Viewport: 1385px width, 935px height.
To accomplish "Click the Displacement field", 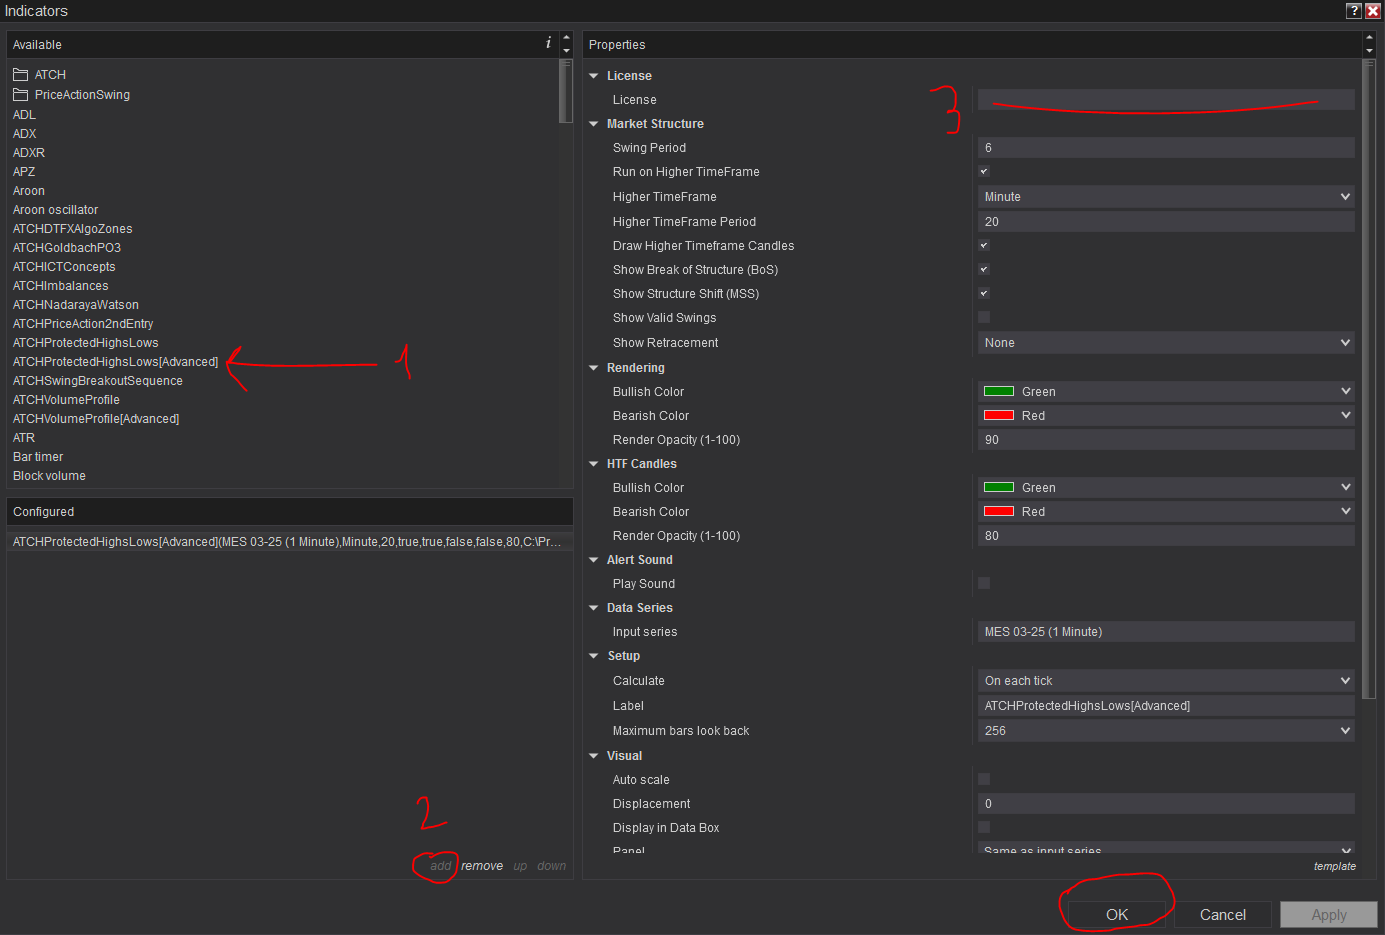I will point(1166,804).
